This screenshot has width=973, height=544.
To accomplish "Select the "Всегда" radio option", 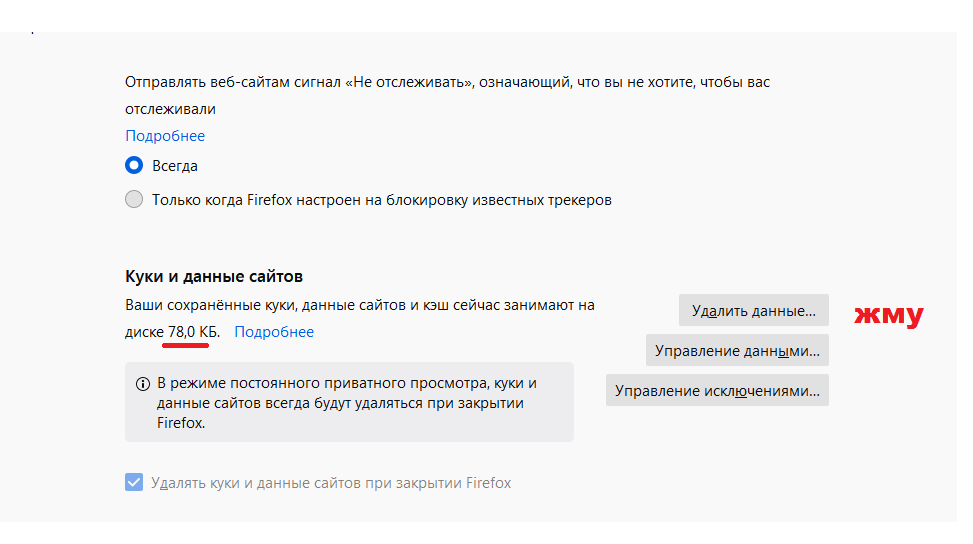I will 134,166.
